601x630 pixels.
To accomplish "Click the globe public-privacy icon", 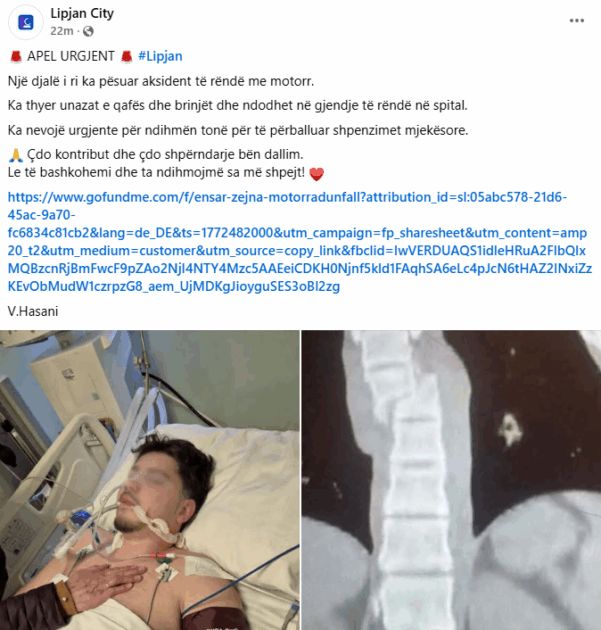I will pos(88,31).
